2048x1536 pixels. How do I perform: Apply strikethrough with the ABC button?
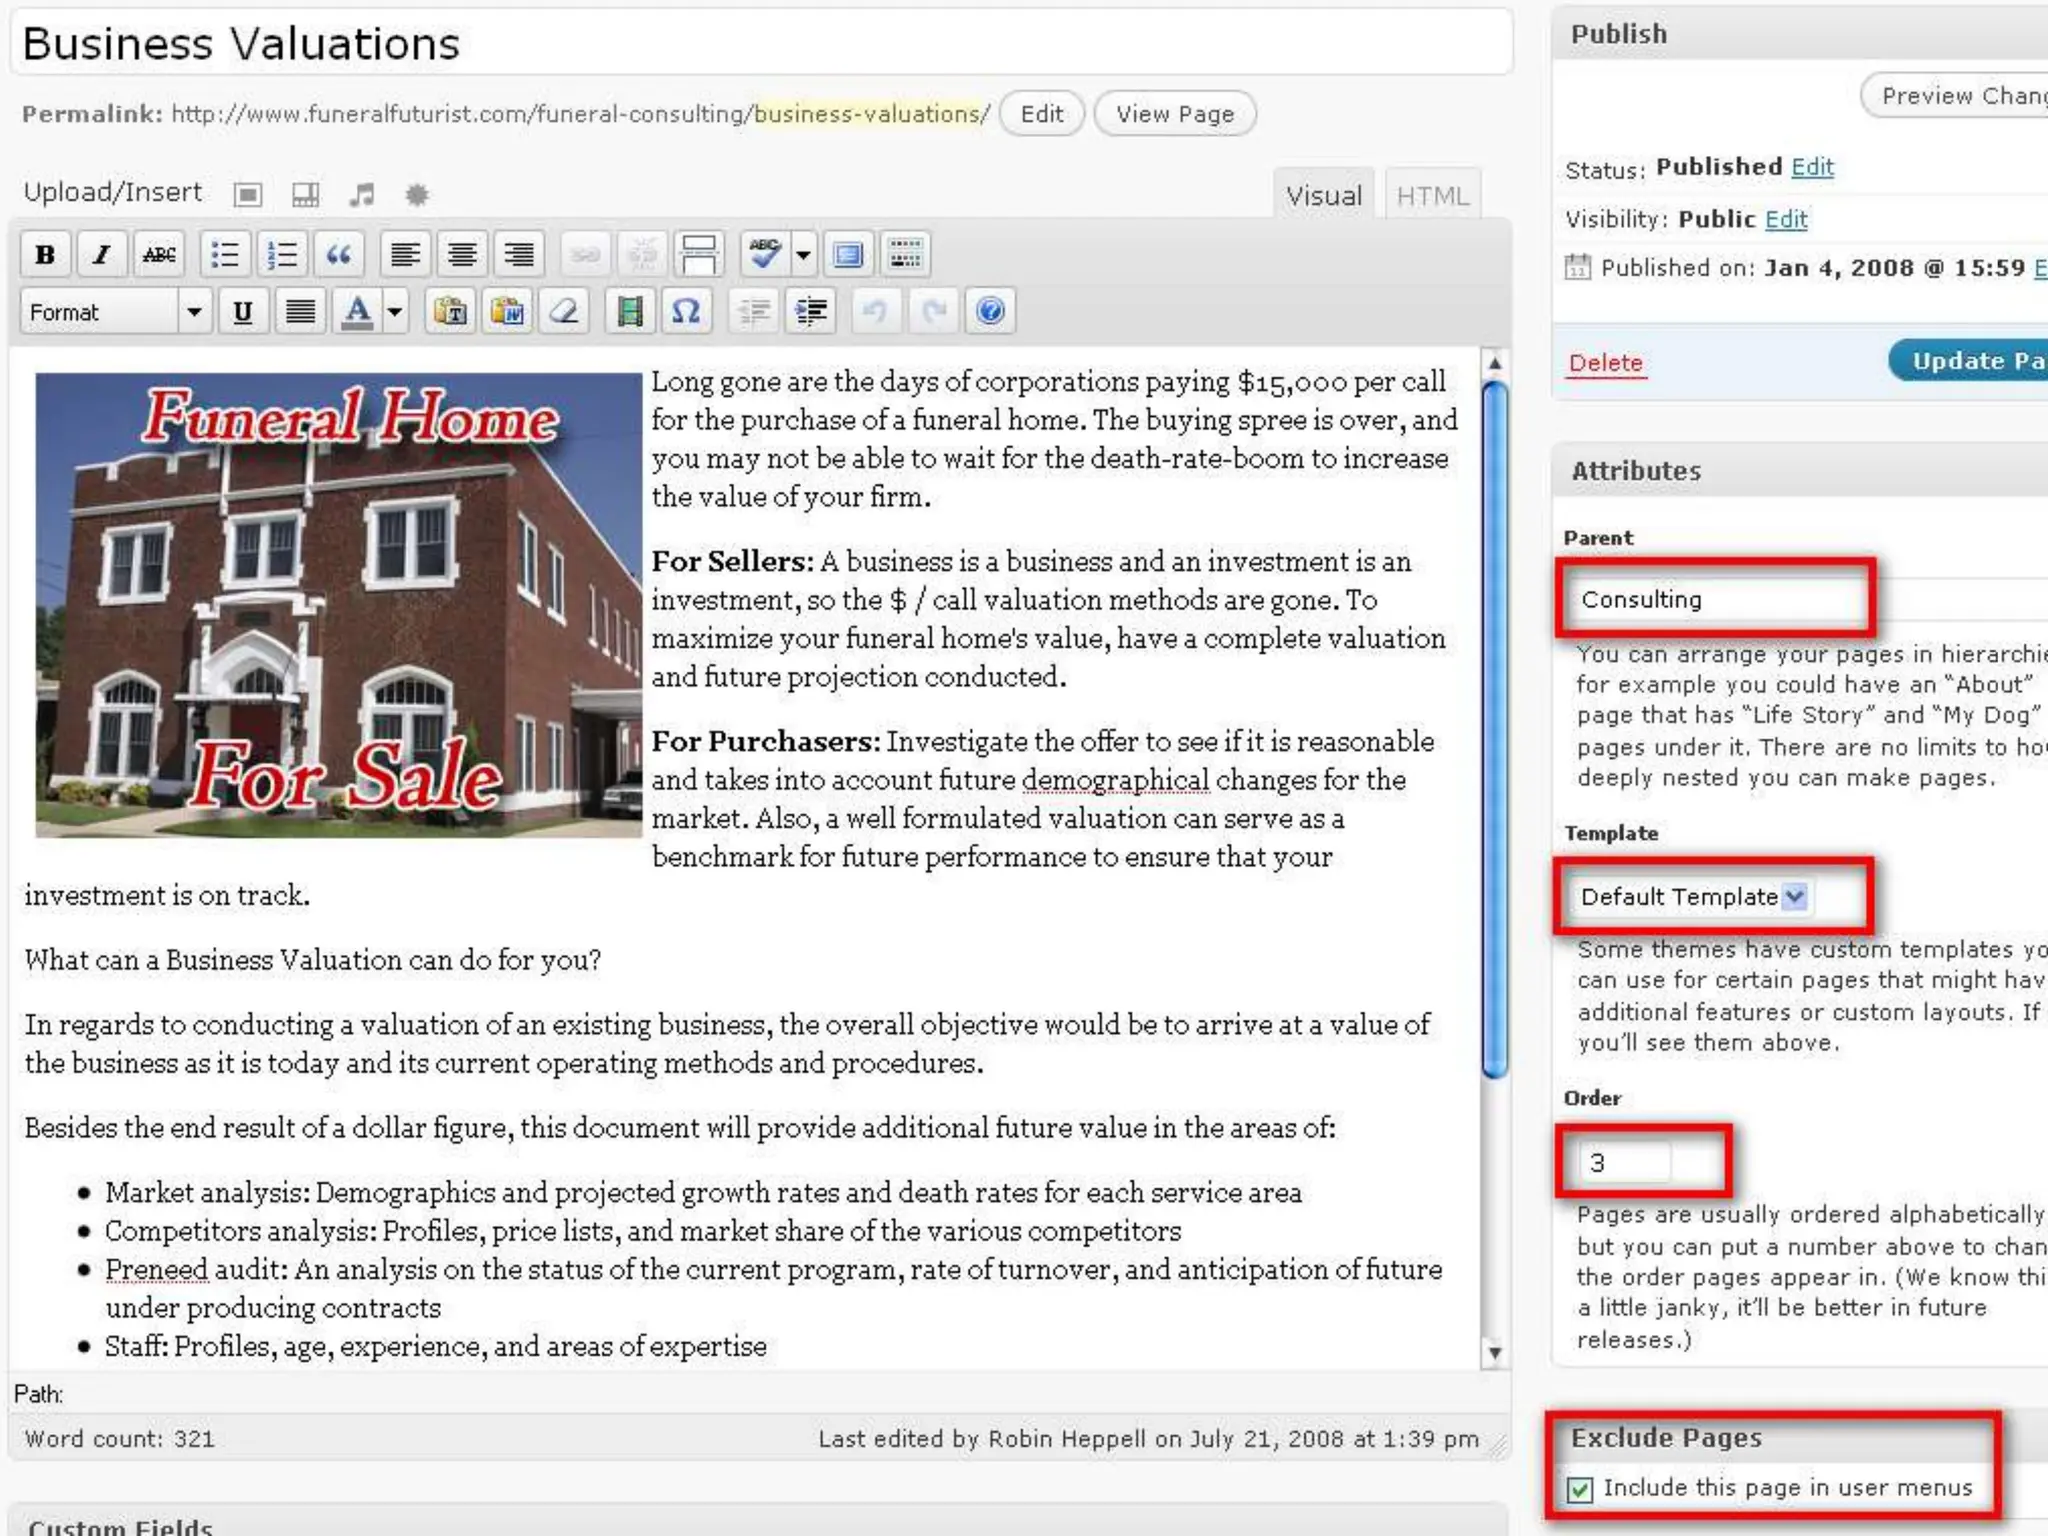point(159,255)
